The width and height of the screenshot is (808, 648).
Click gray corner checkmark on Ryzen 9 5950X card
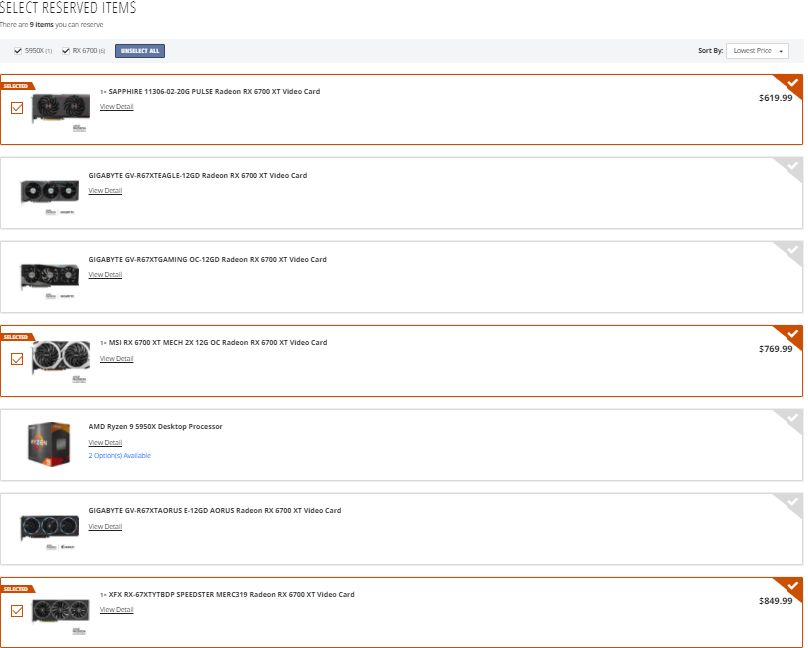point(792,418)
